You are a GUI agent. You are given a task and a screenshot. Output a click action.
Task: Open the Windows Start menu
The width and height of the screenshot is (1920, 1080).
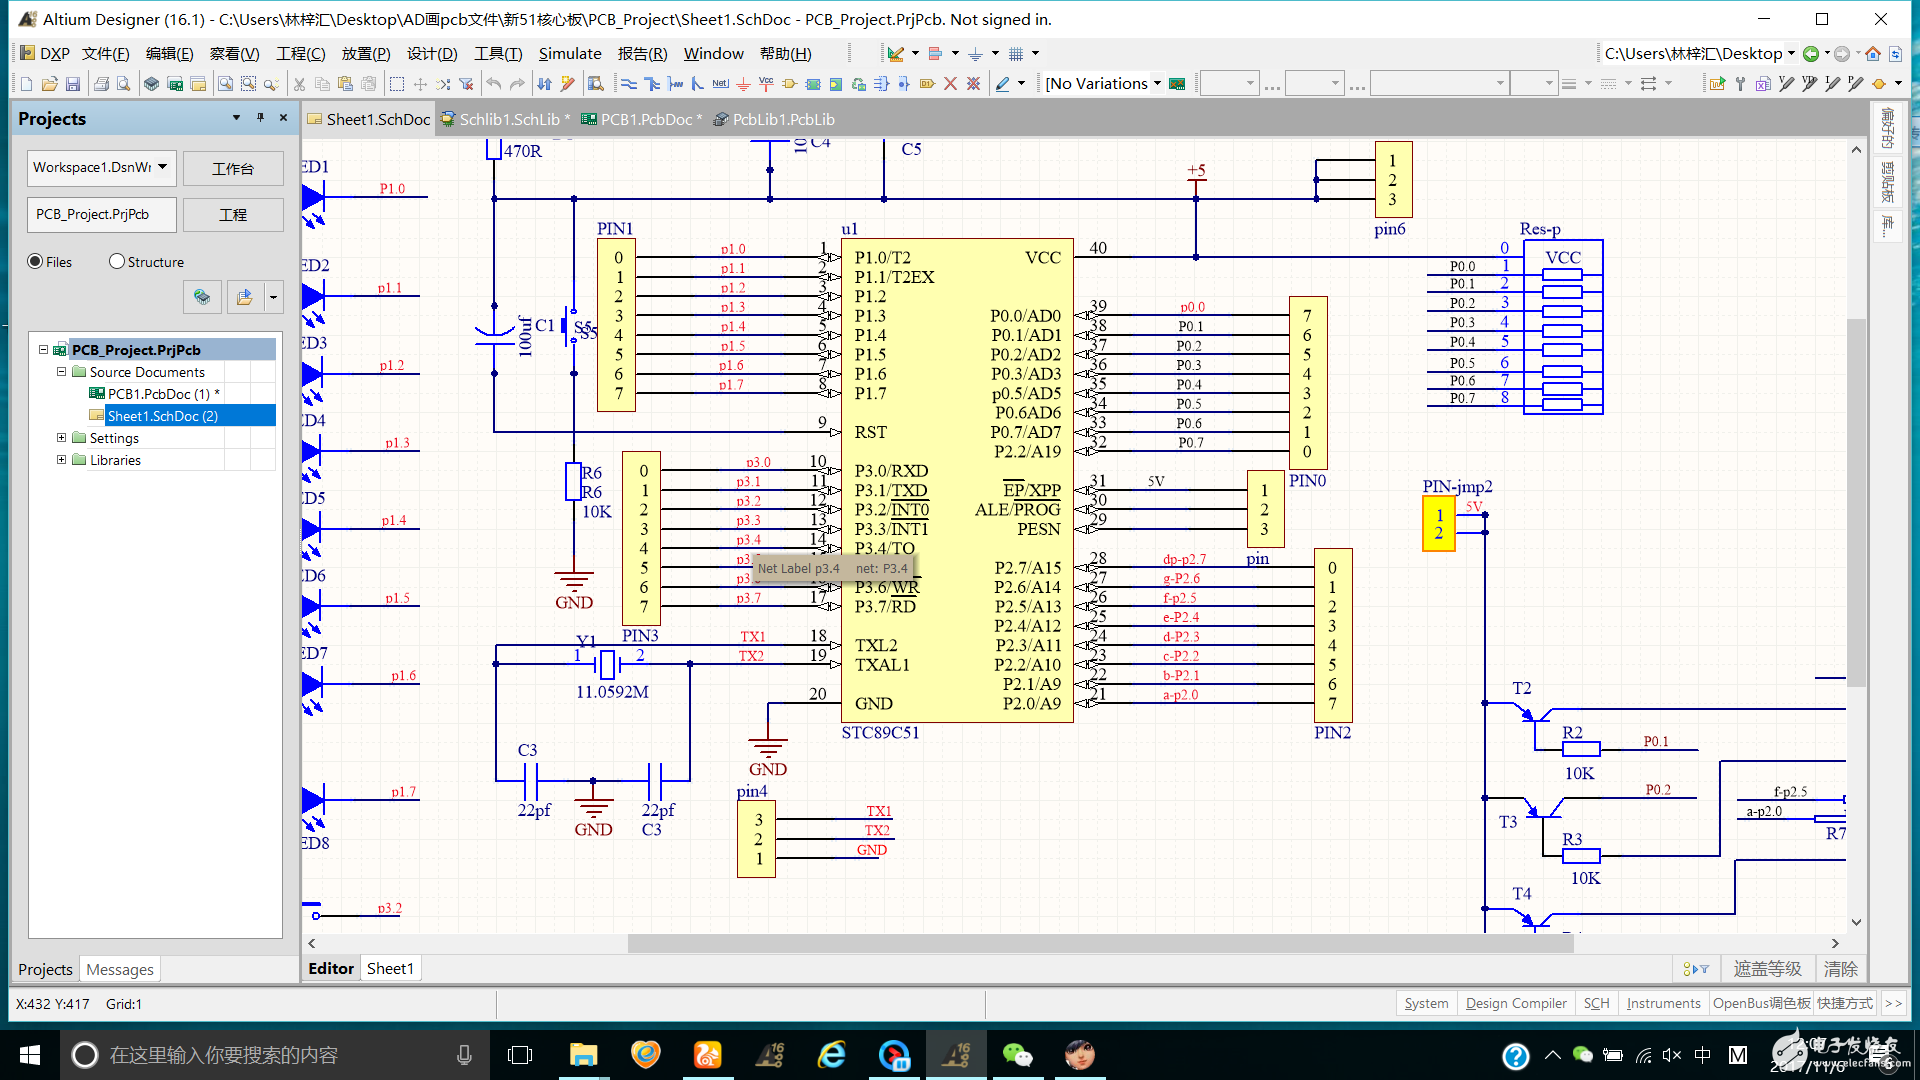click(30, 1055)
